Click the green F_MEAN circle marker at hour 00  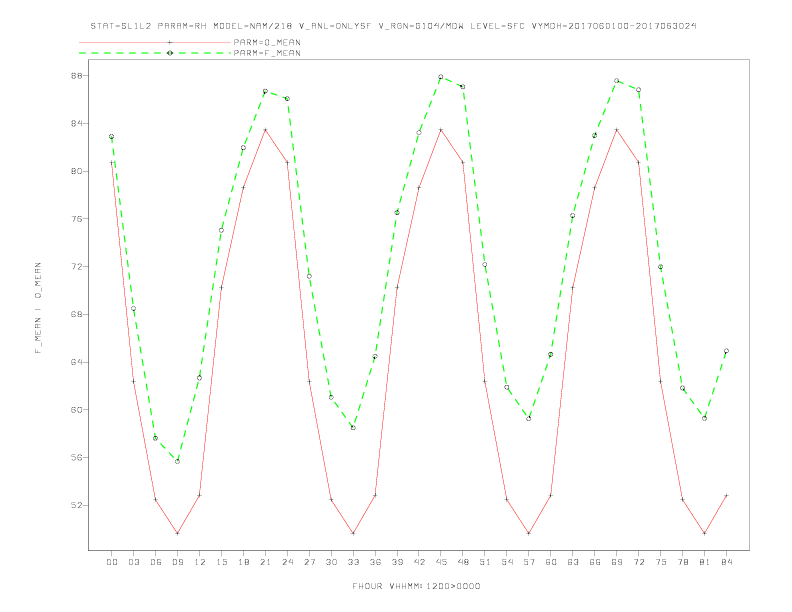(112, 136)
